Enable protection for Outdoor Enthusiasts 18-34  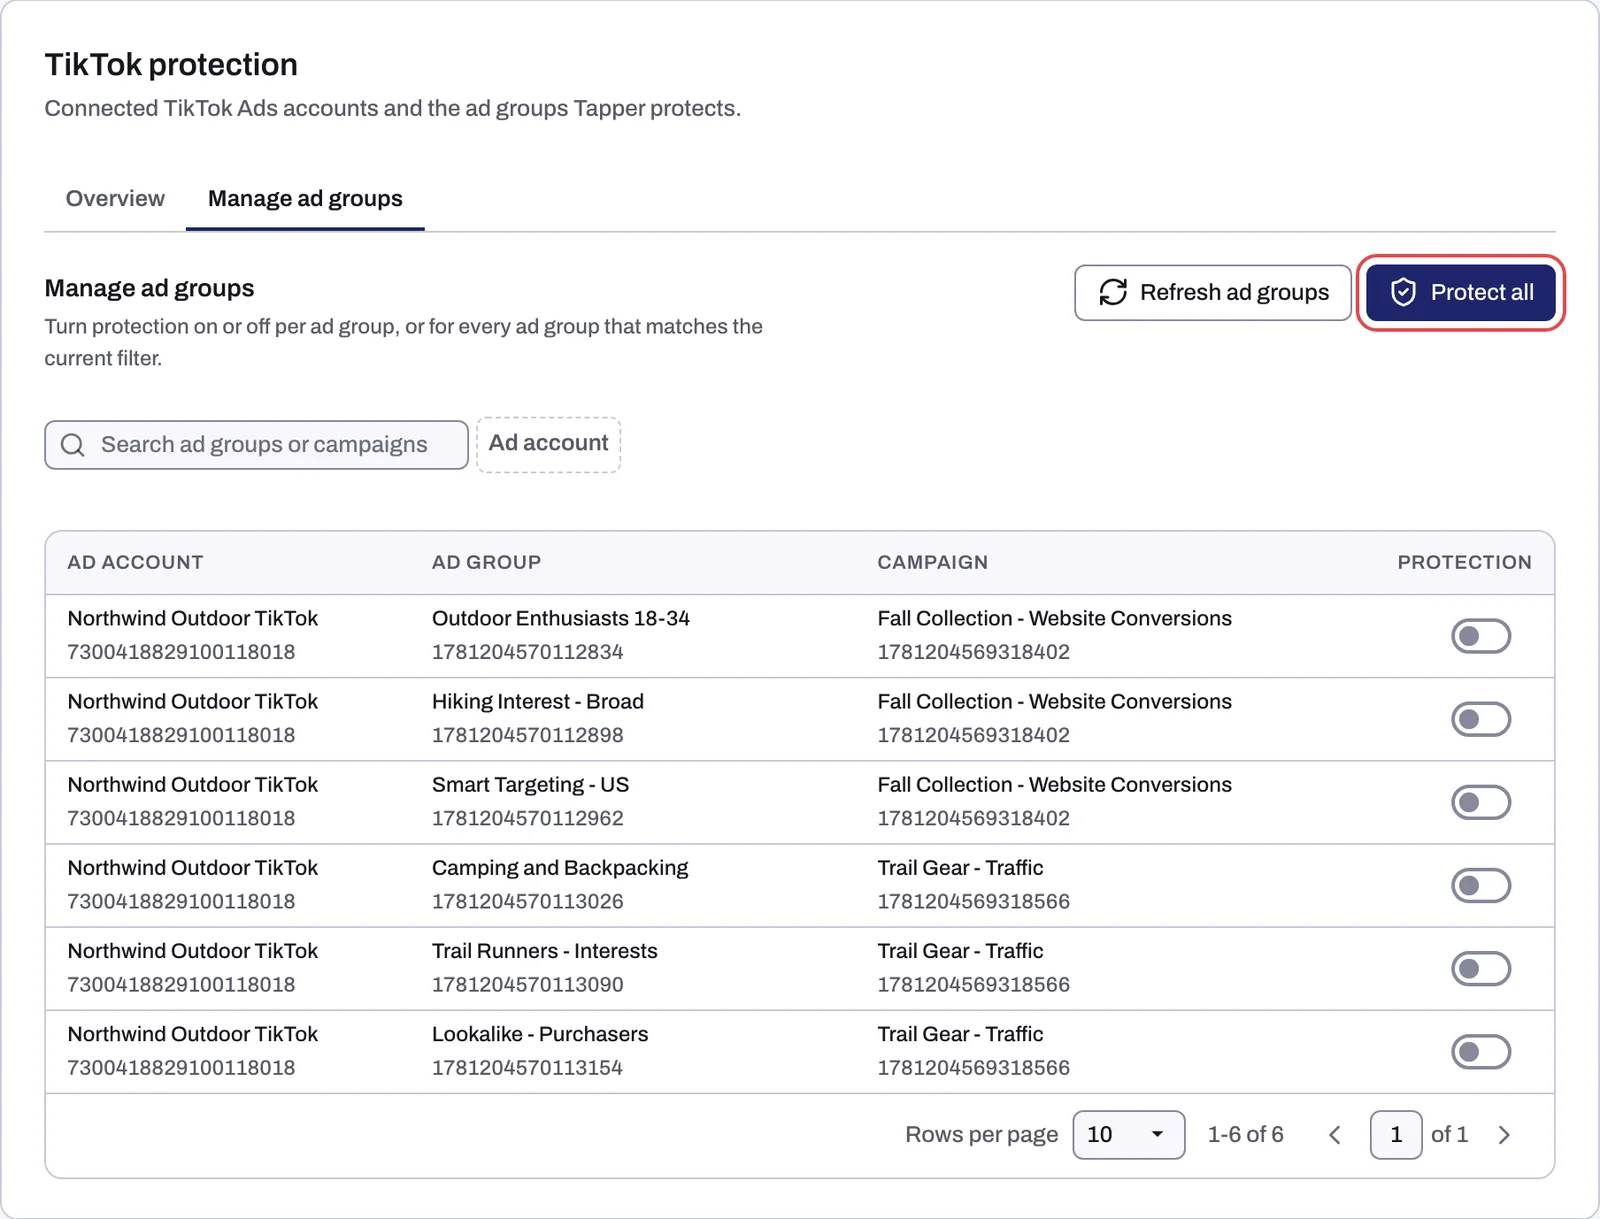(1481, 636)
